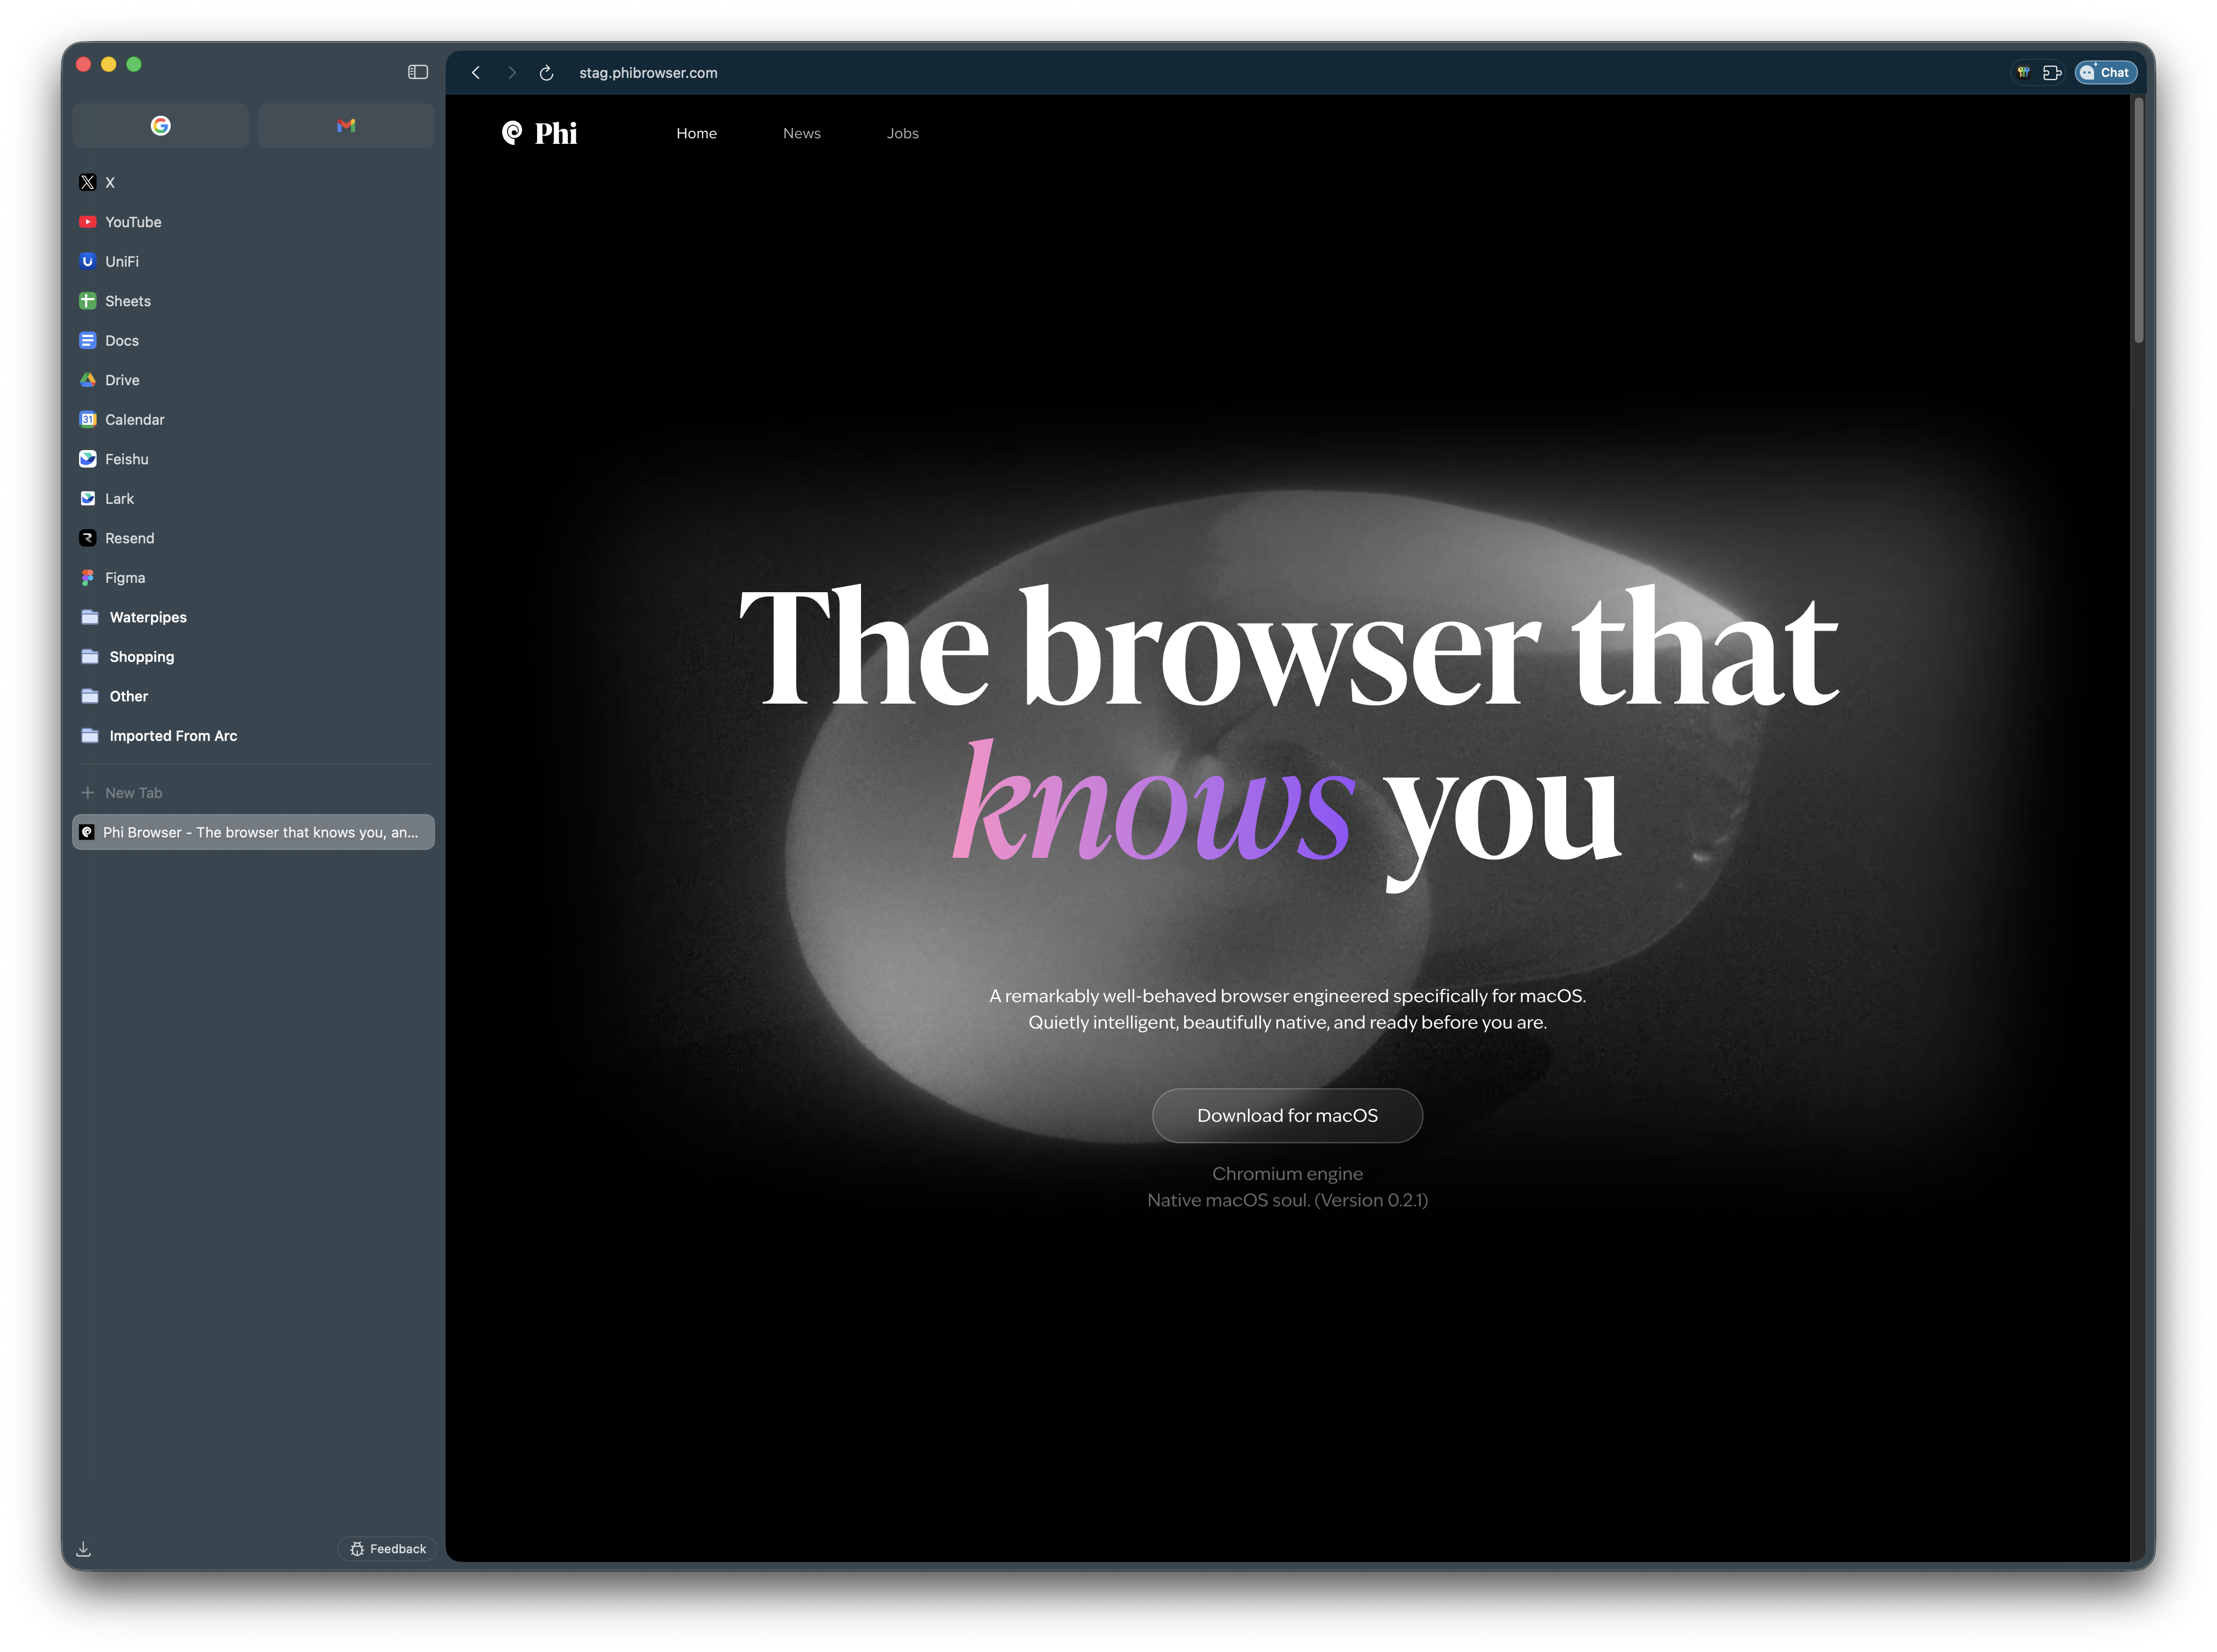Screen dimensions: 2217x1652
Task: Toggle the Chat assistant panel
Action: (2105, 72)
